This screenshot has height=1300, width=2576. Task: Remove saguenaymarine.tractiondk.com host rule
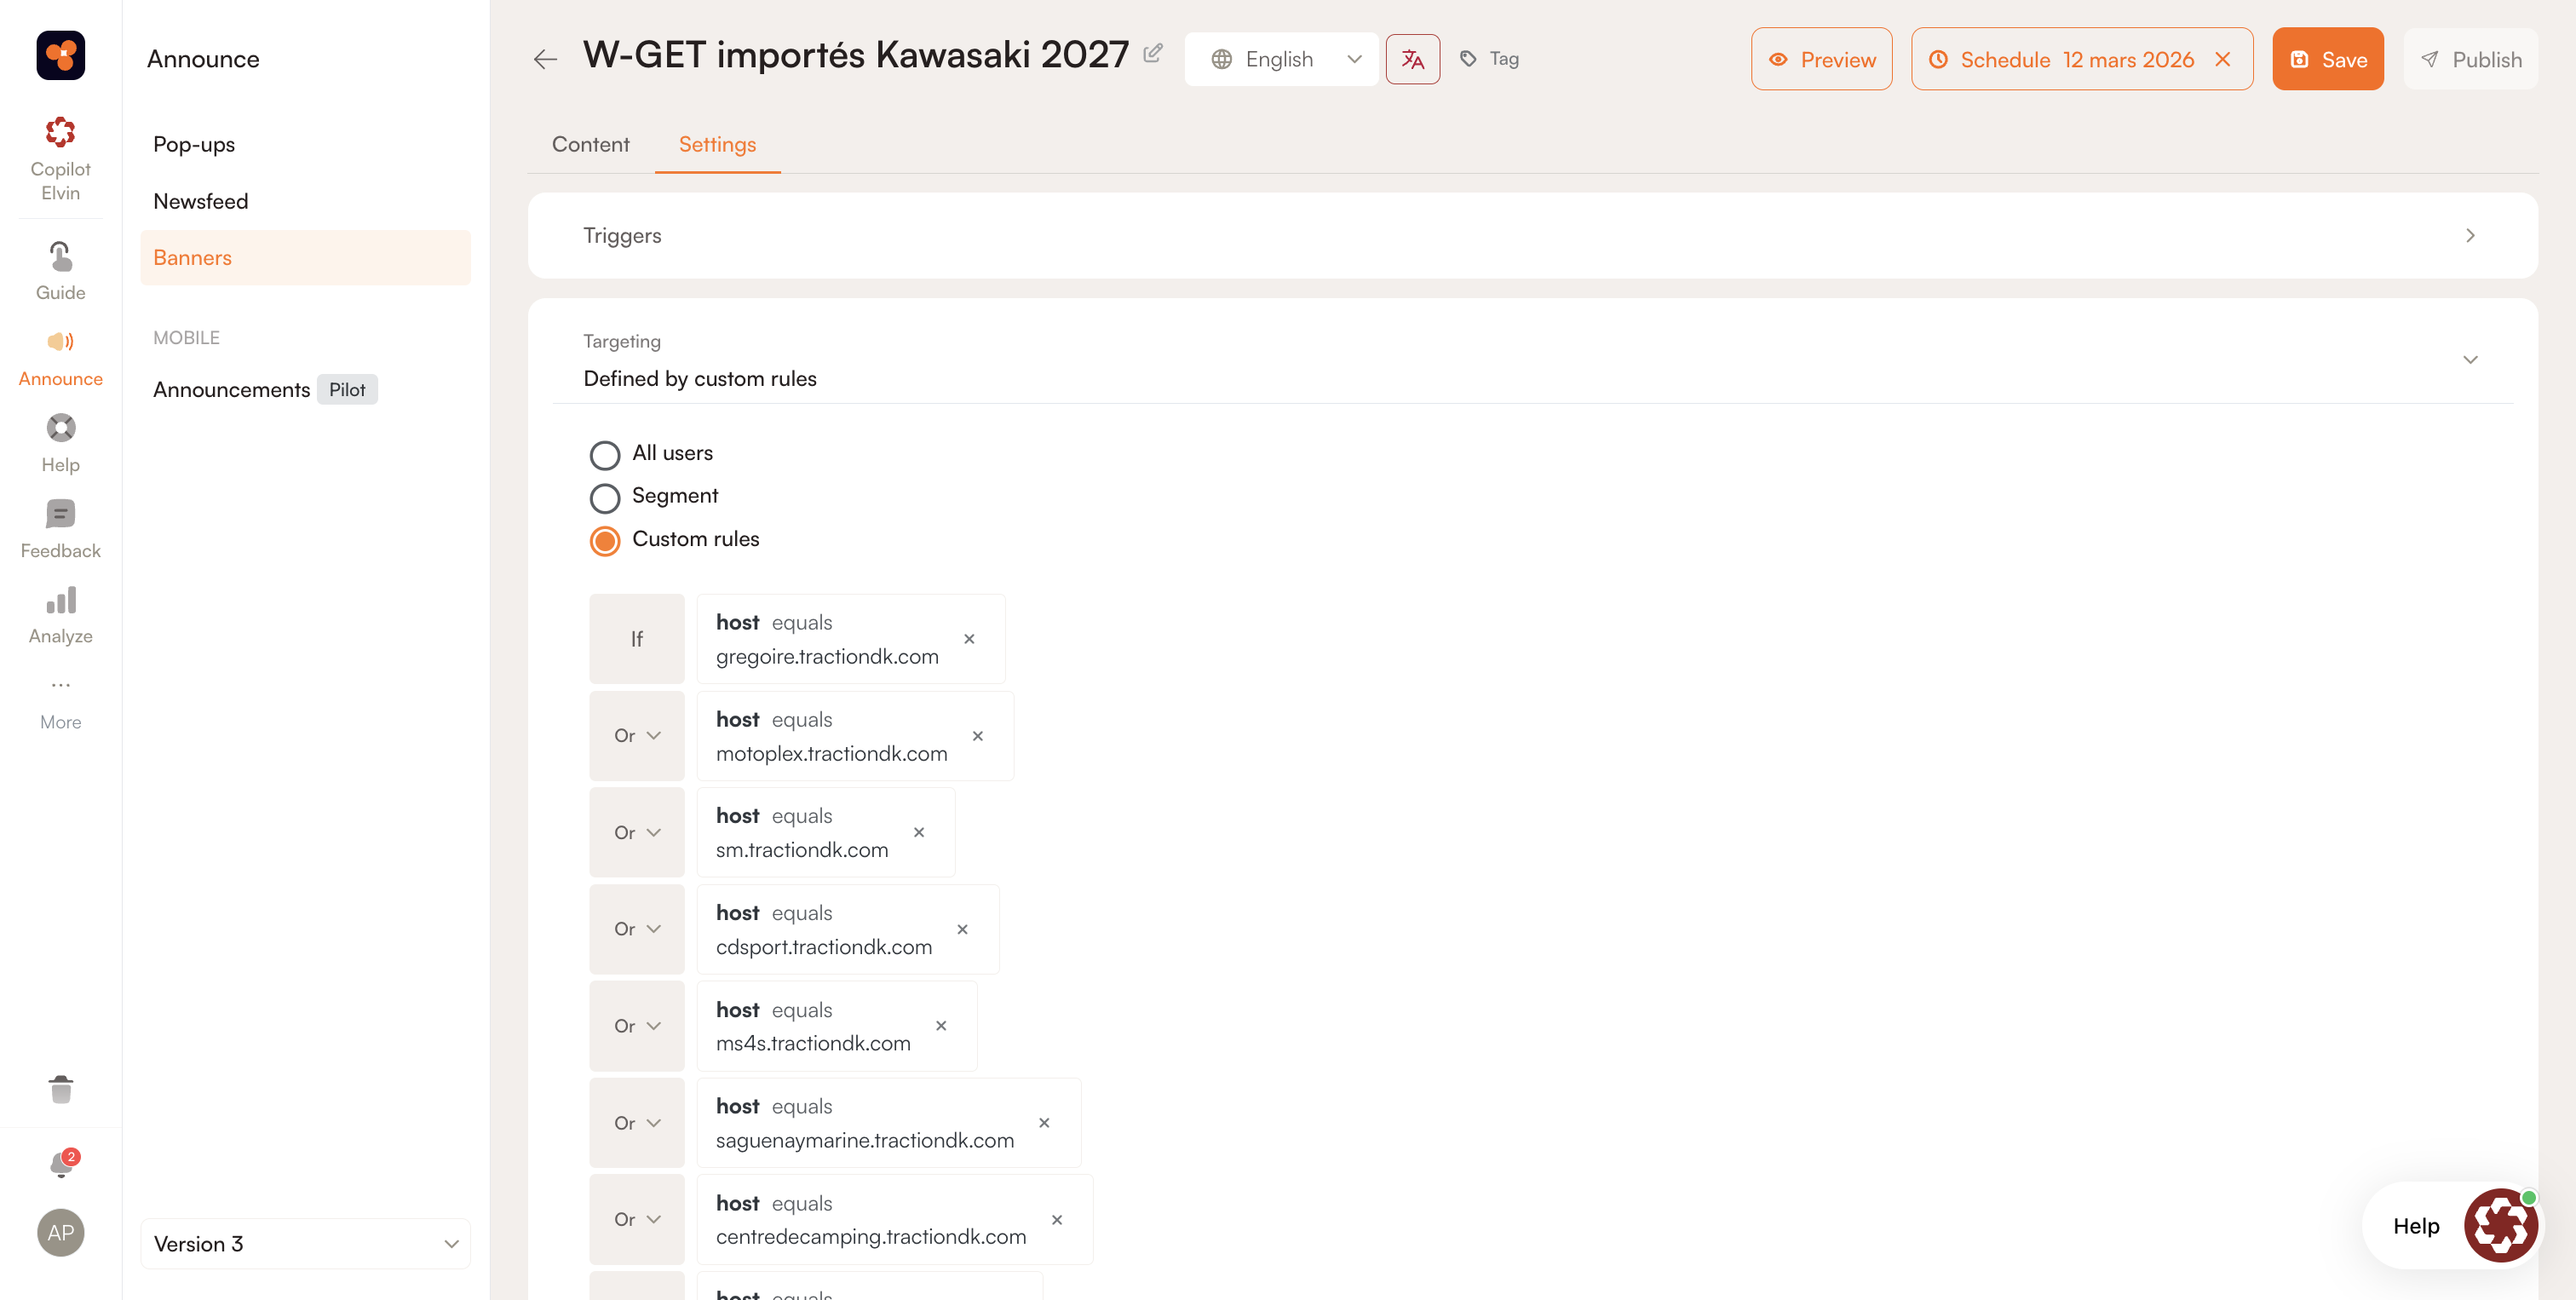pos(1044,1123)
